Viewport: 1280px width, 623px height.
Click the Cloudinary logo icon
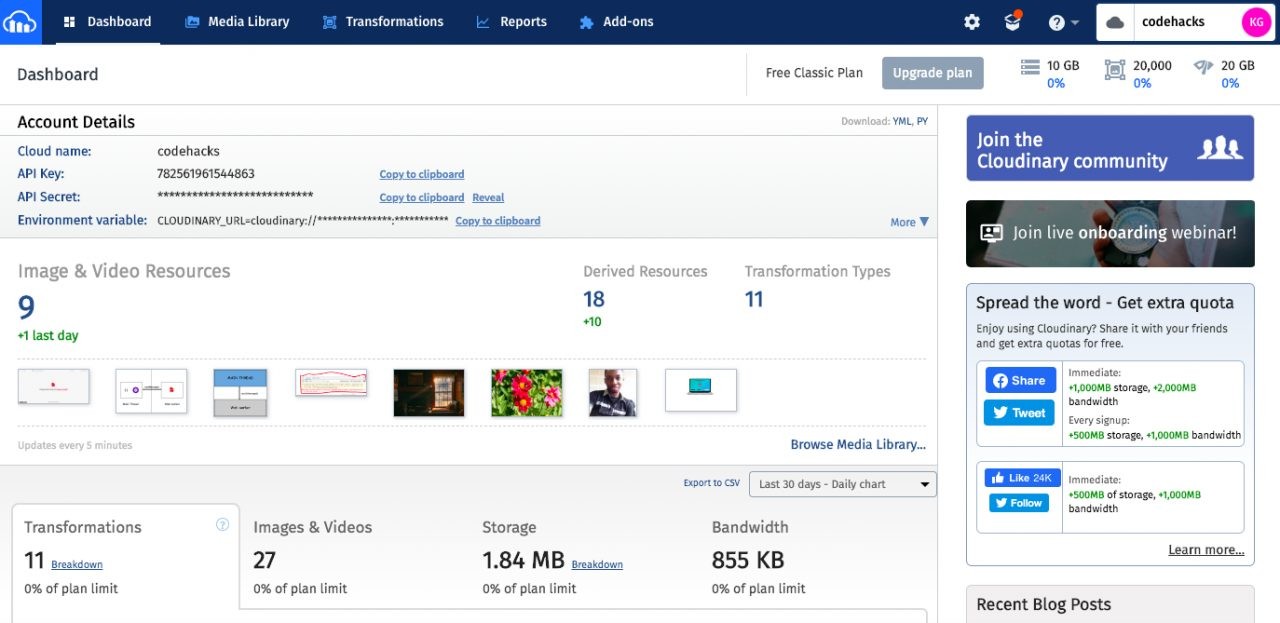tap(21, 21)
